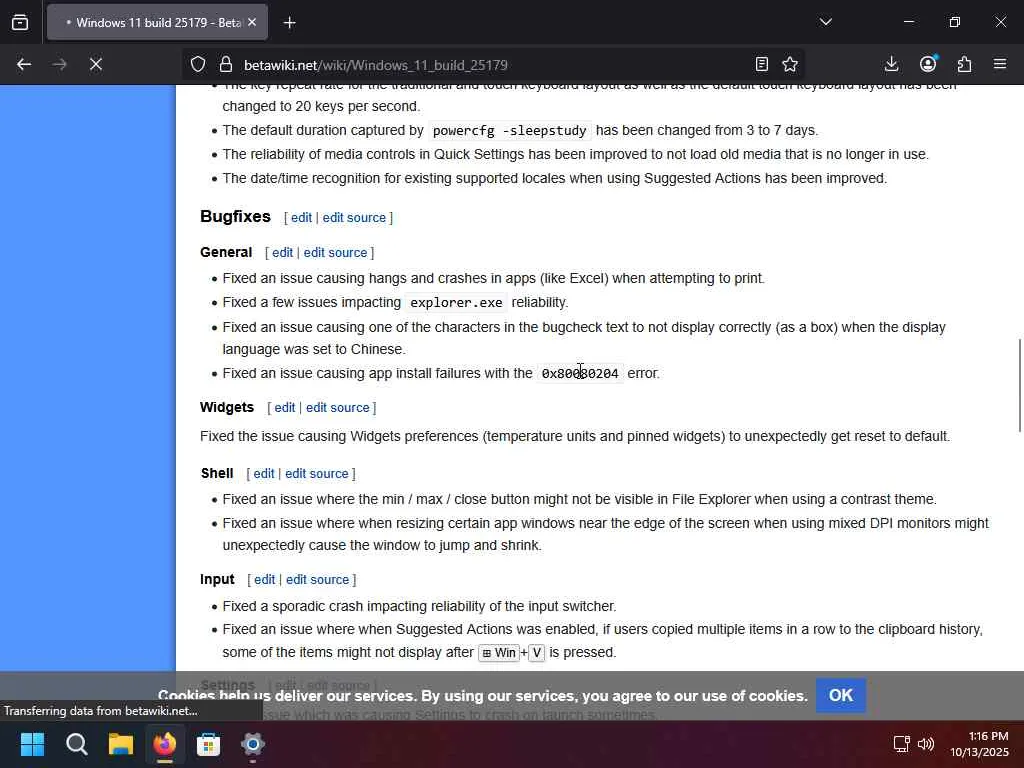Click edit source link next to General
1024x768 pixels.
[x=335, y=253]
